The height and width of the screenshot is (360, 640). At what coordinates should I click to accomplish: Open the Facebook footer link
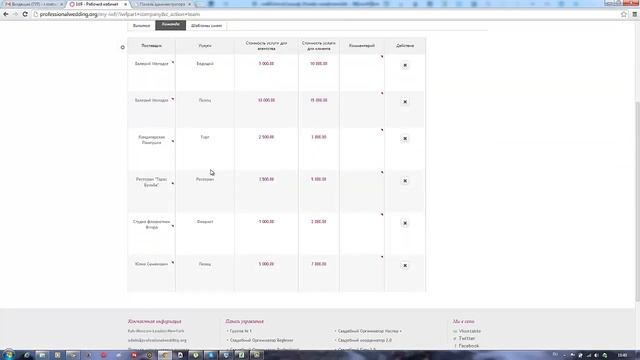pos(469,346)
